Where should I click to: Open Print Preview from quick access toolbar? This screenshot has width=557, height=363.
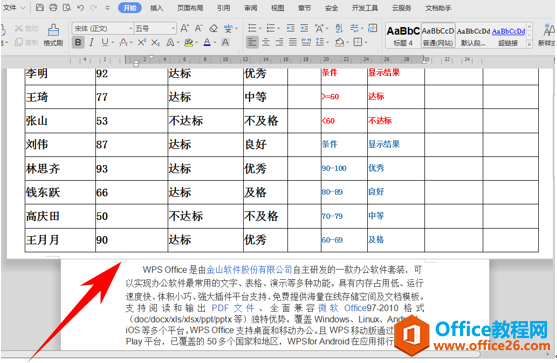point(66,7)
